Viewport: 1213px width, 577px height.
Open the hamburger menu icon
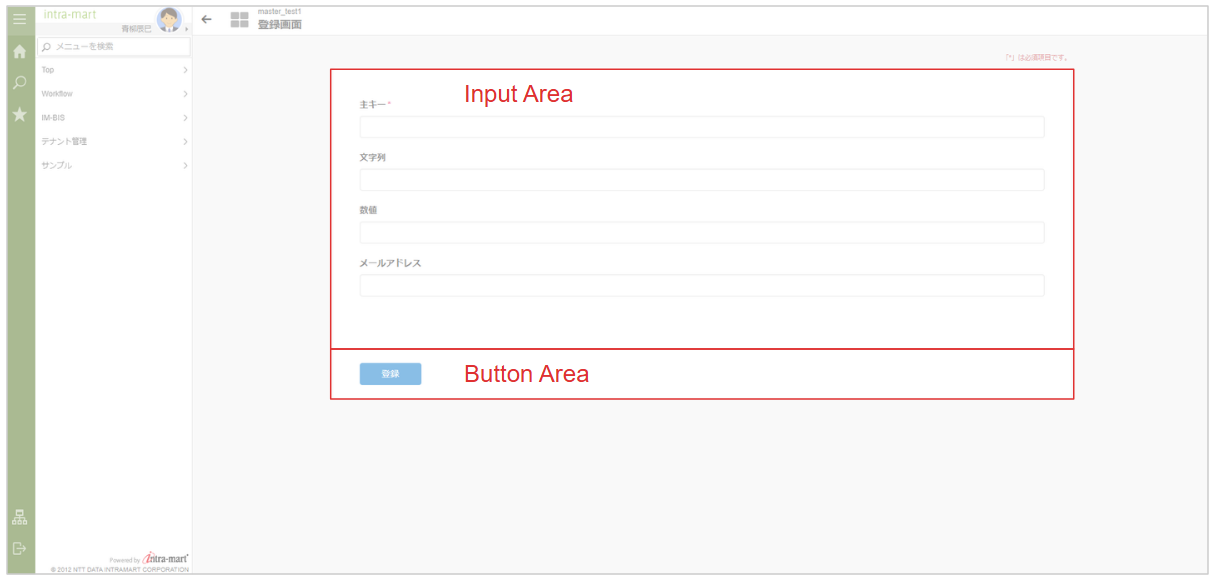pyautogui.click(x=19, y=18)
